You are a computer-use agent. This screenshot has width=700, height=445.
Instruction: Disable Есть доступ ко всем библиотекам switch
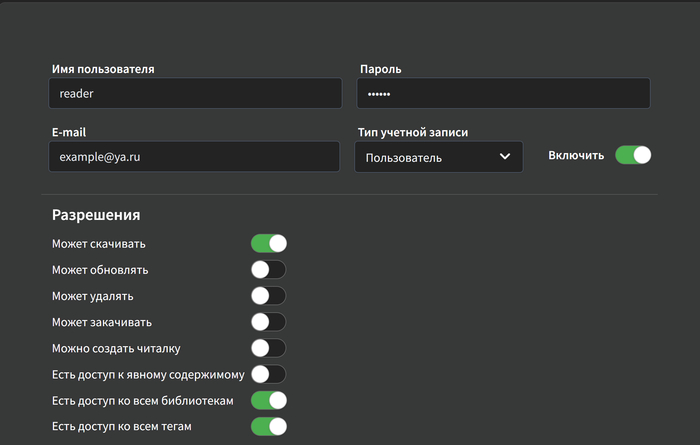268,401
